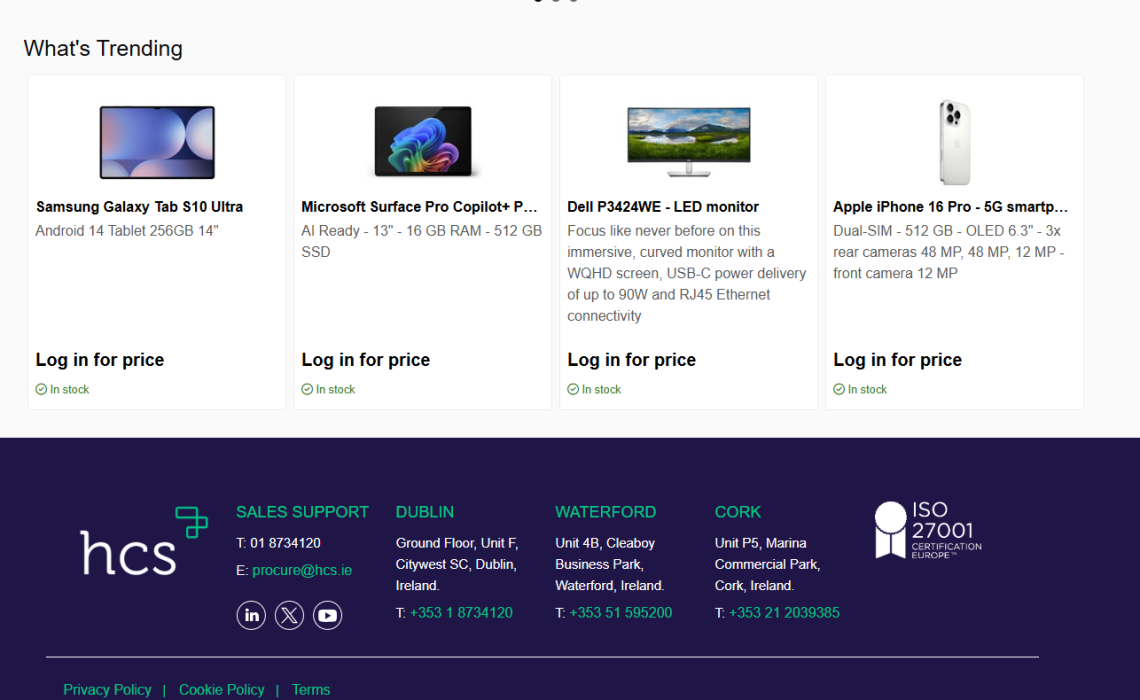Open the Microsoft Surface Pro product image
This screenshot has width=1140, height=700.
pyautogui.click(x=423, y=142)
